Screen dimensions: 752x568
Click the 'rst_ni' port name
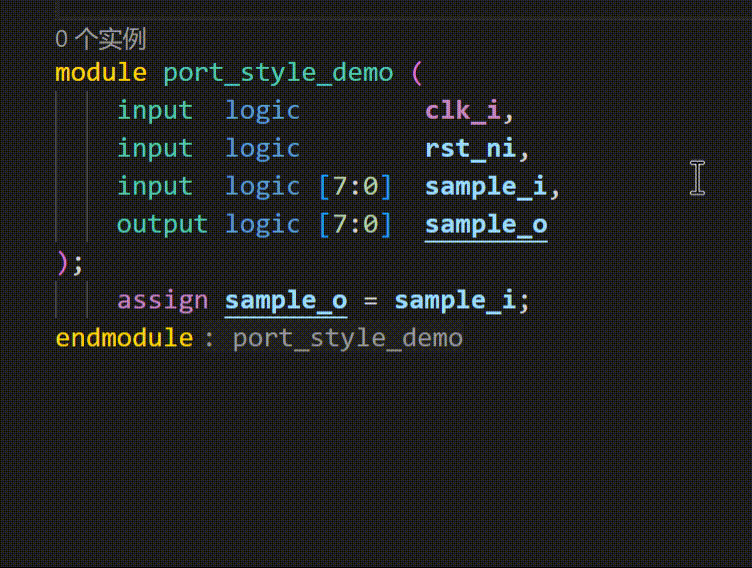(470, 148)
